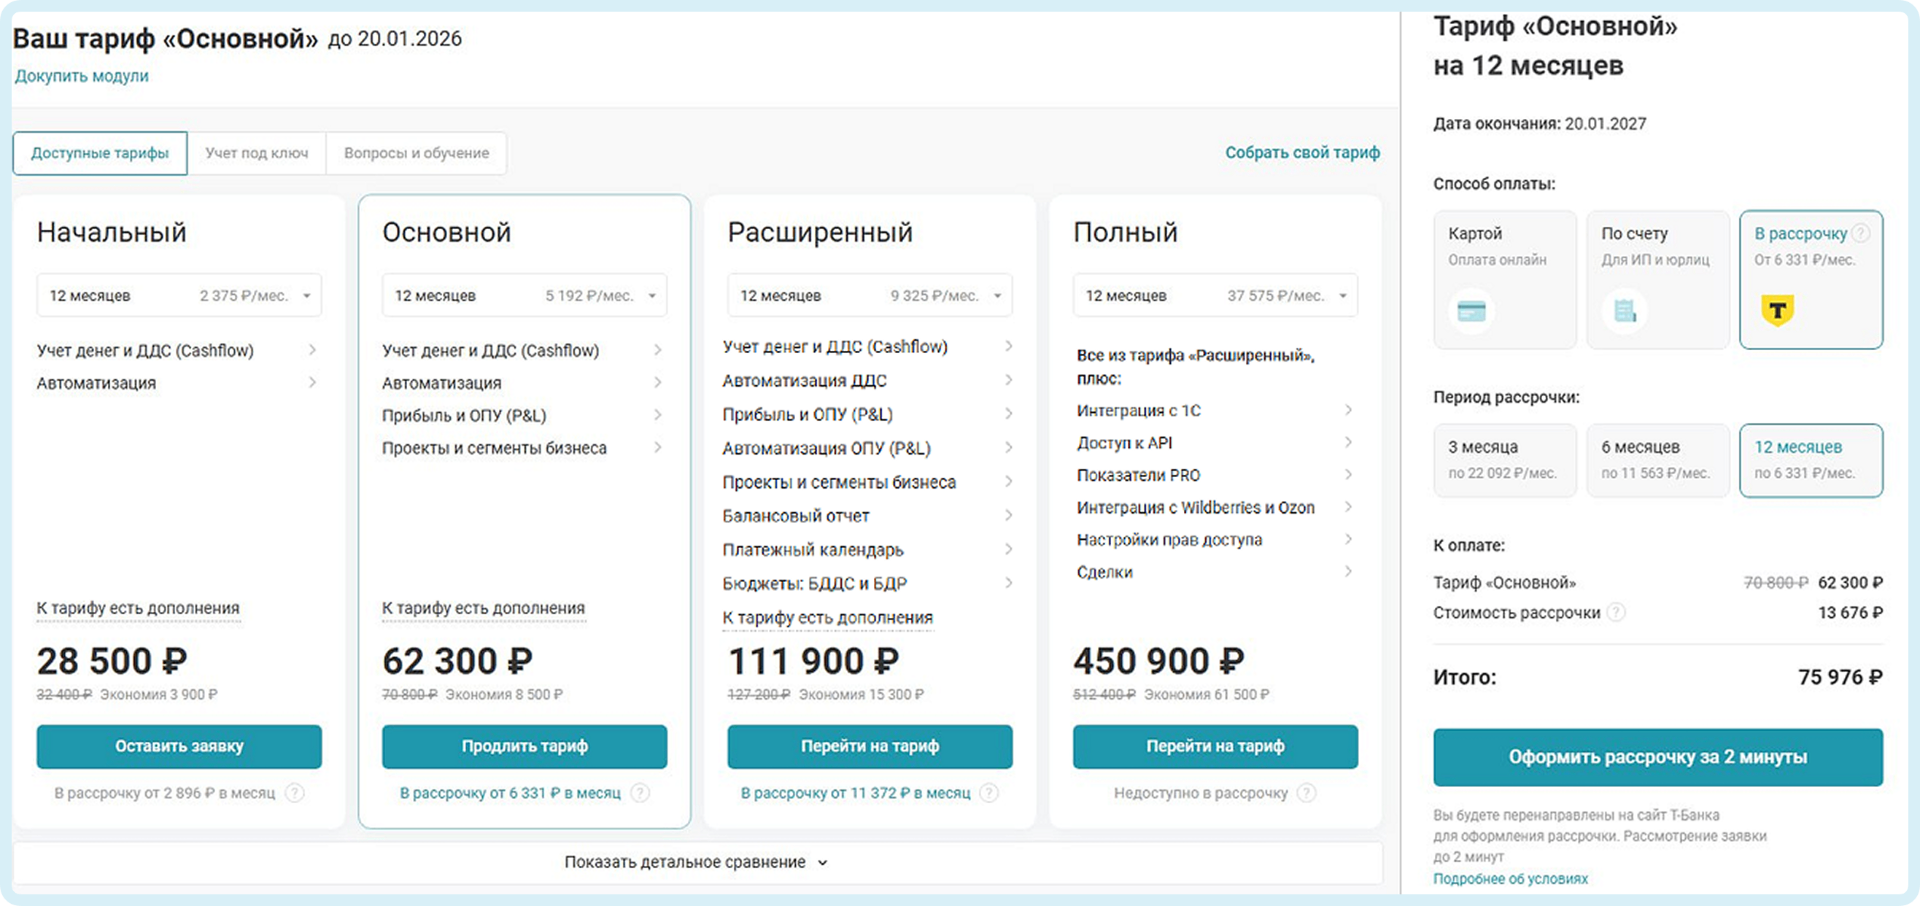Open Докупить модули link
This screenshot has height=906, width=1920.
pos(82,76)
